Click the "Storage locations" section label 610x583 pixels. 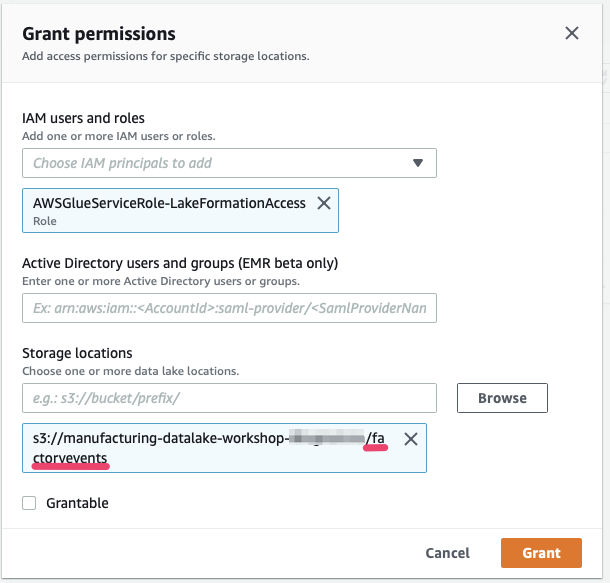[77, 353]
